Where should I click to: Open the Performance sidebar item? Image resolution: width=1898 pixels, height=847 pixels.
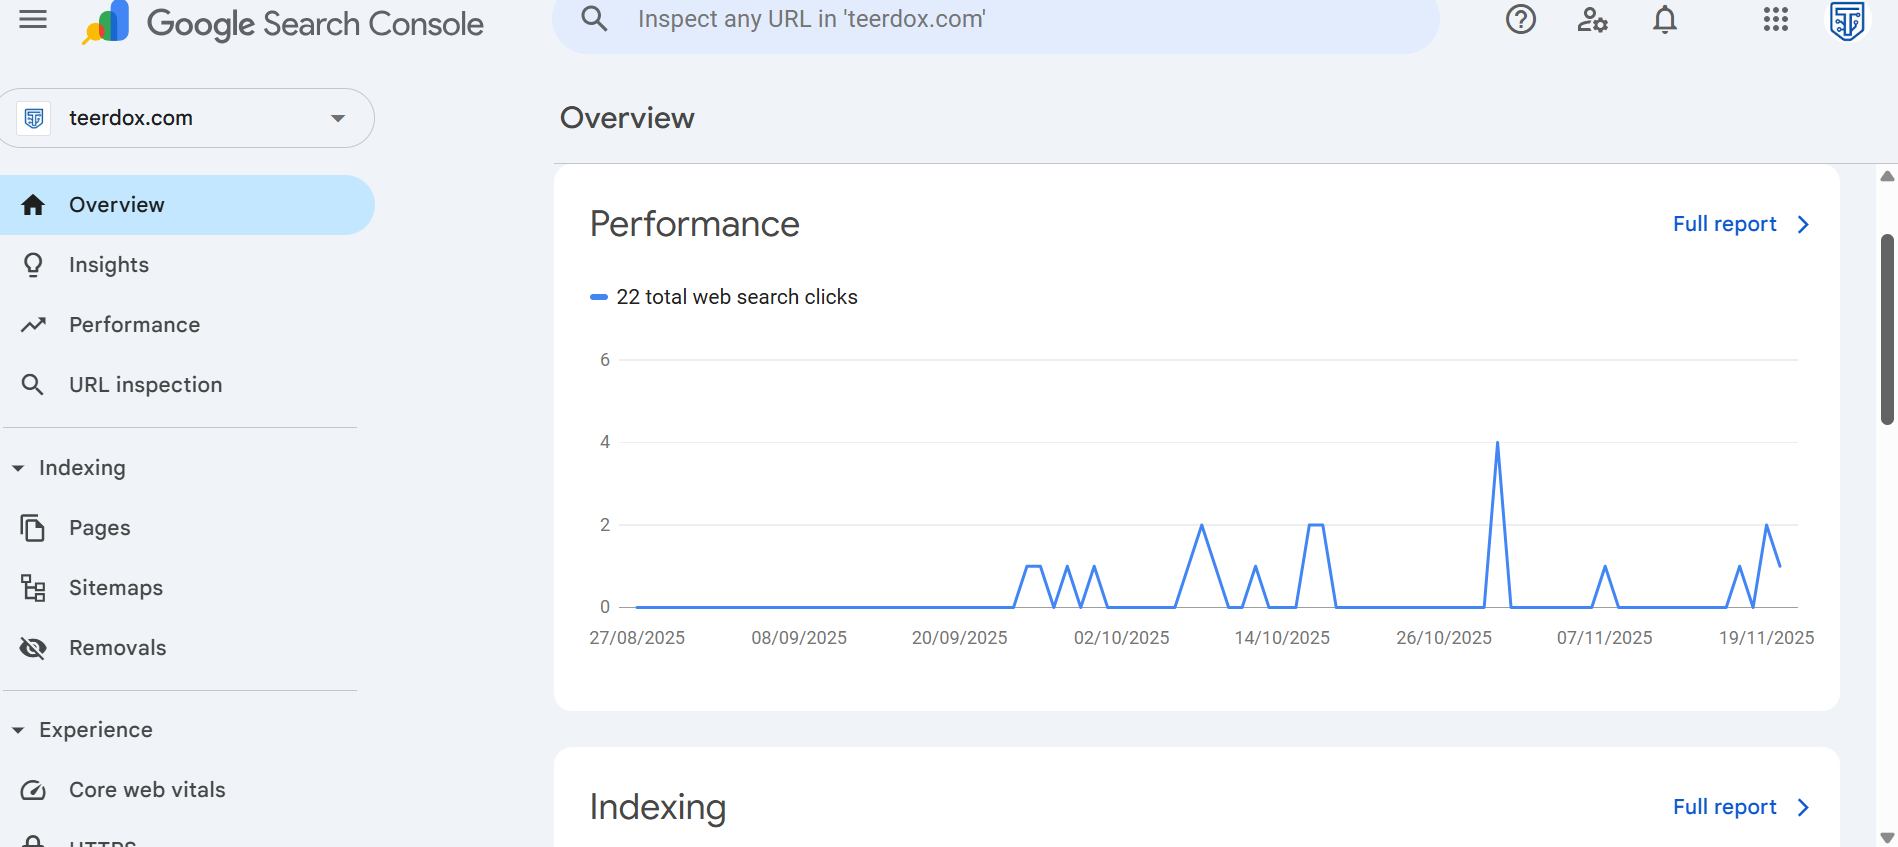134,325
